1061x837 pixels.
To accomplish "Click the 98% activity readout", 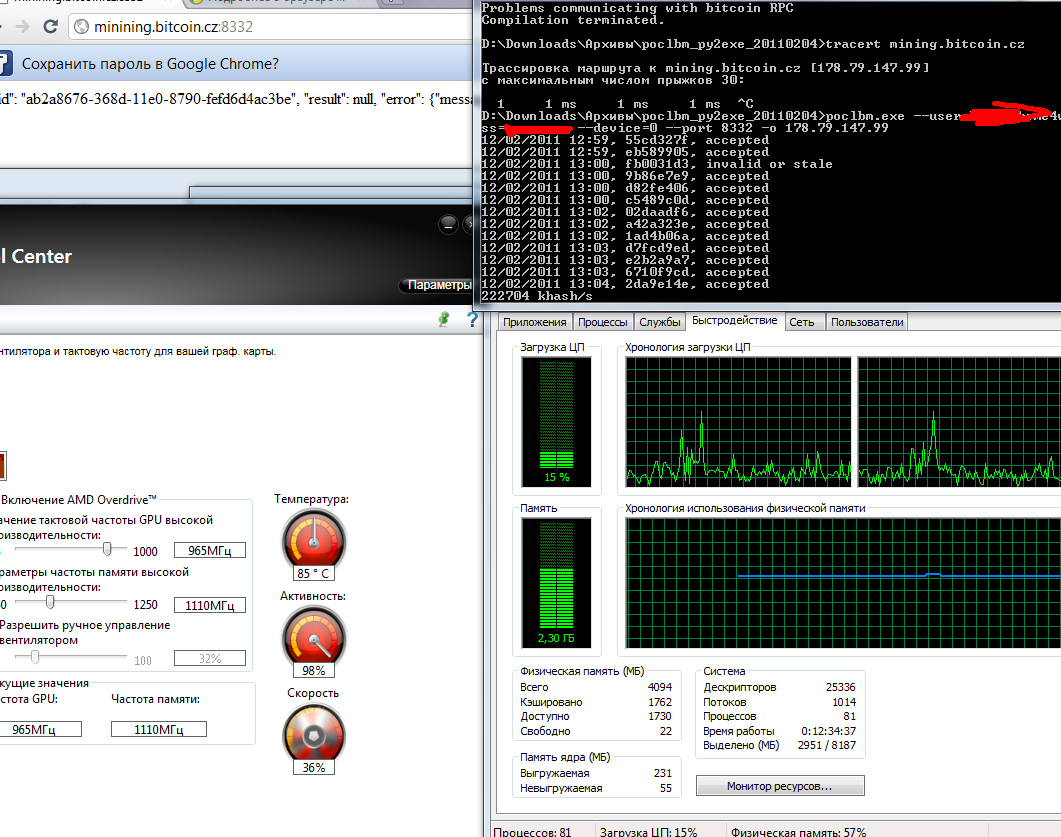I will coord(313,671).
